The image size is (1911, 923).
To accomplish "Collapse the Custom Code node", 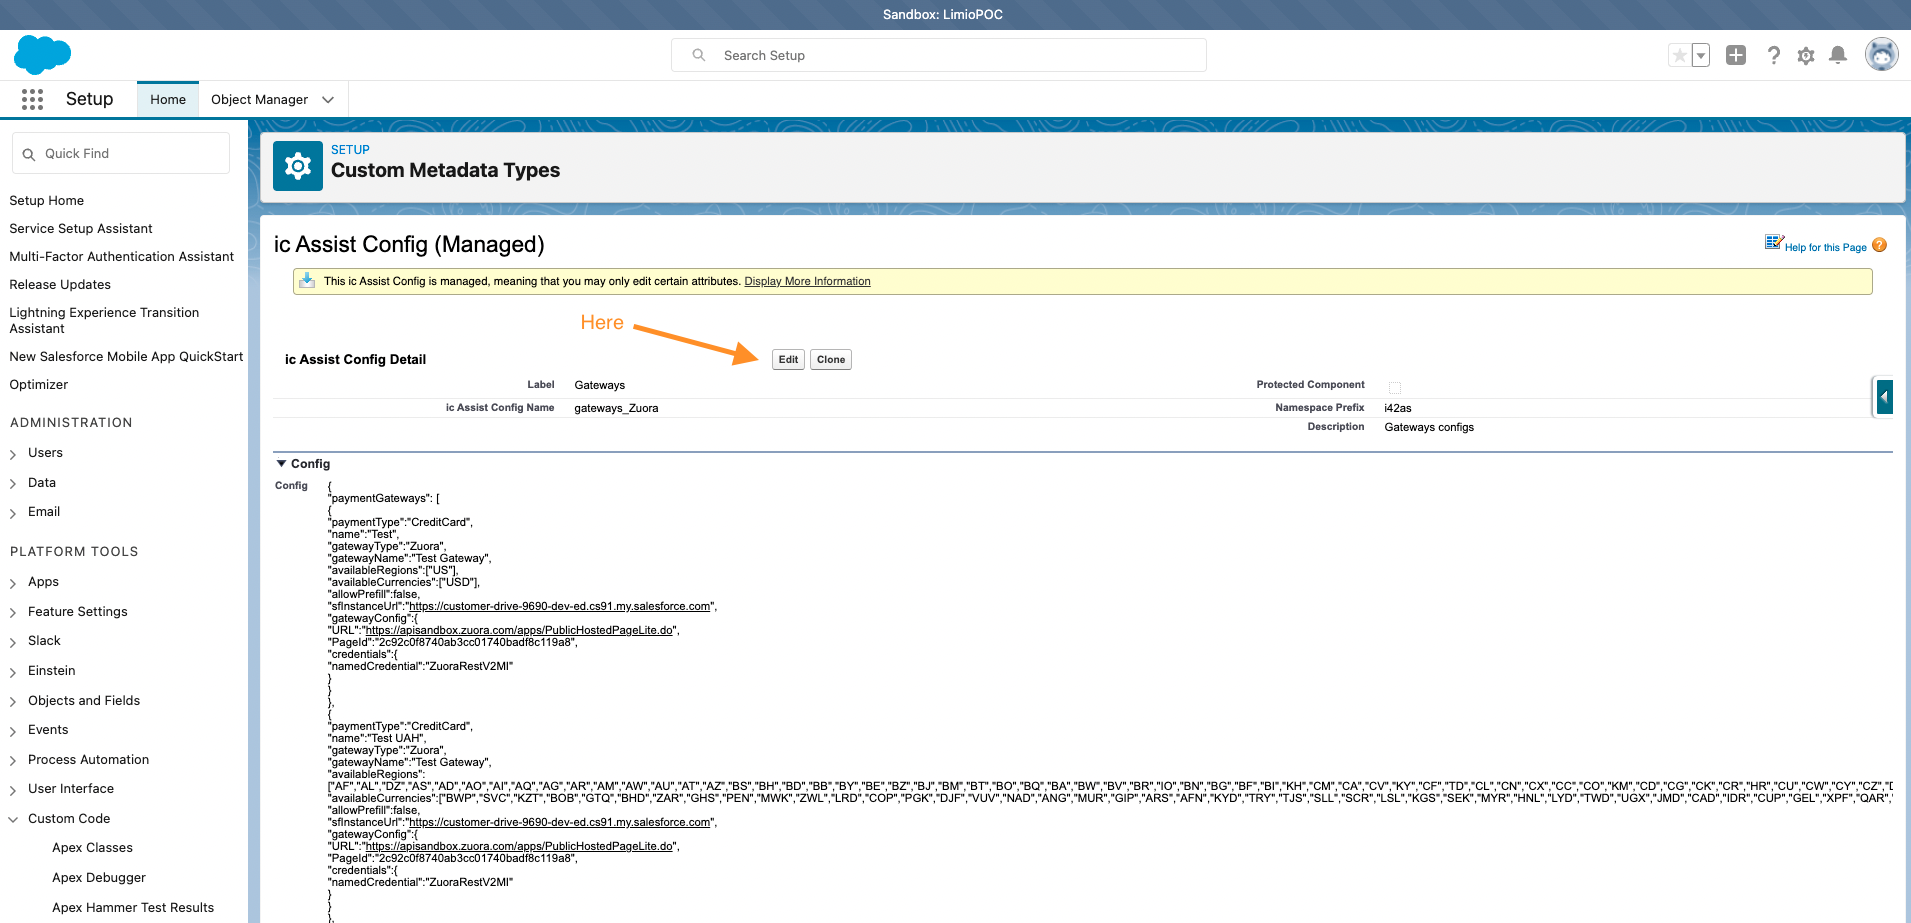I will 13,819.
